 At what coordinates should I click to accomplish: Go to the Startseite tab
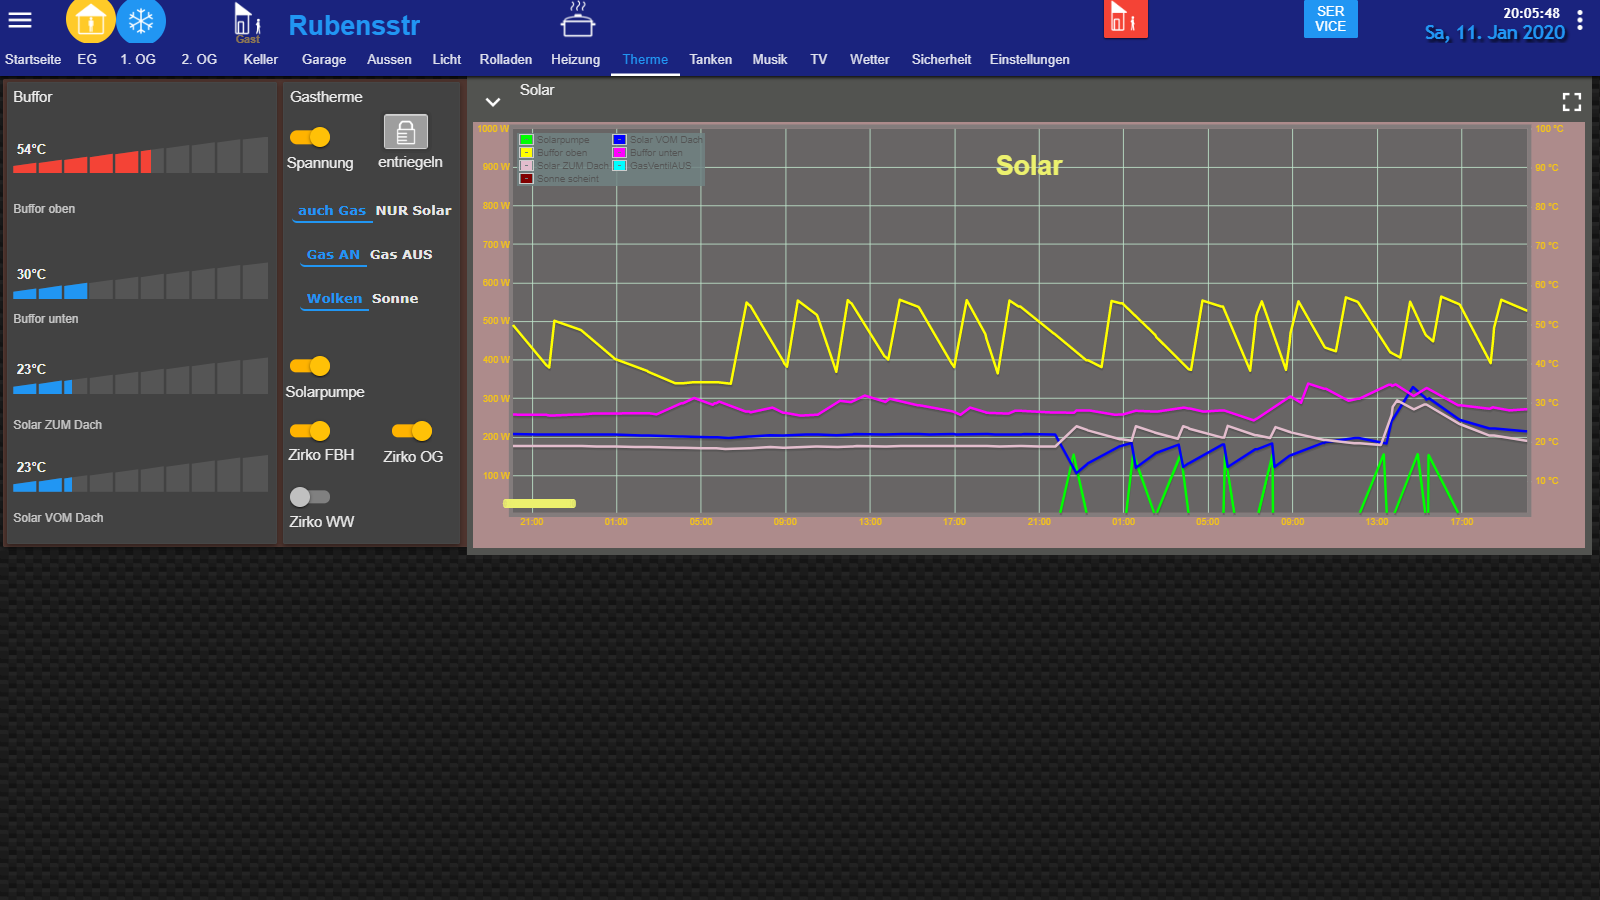point(33,60)
